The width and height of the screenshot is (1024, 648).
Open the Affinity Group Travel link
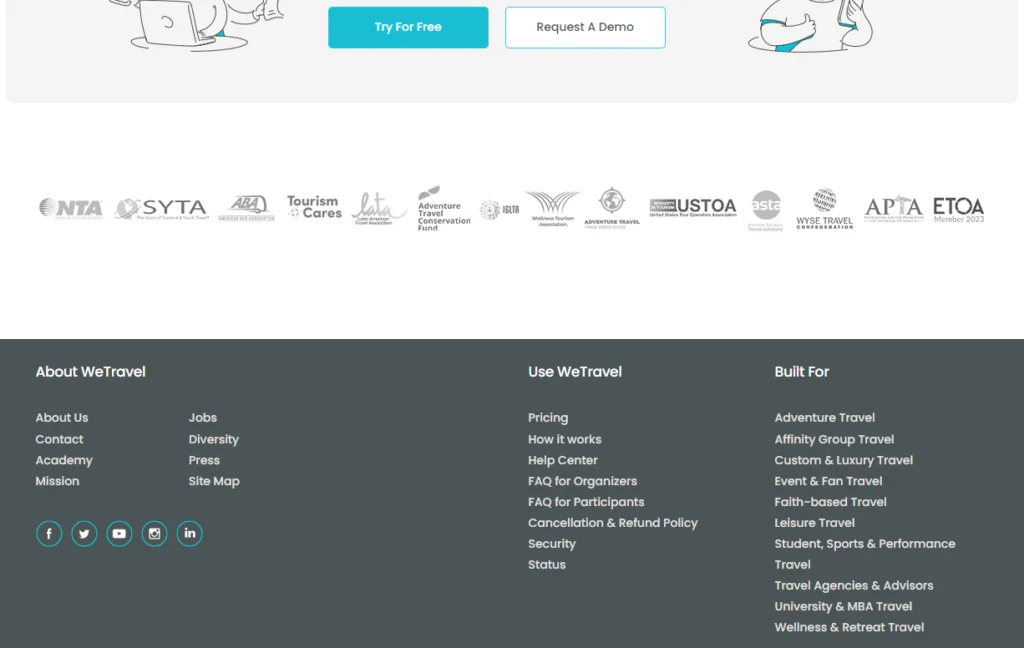835,440
